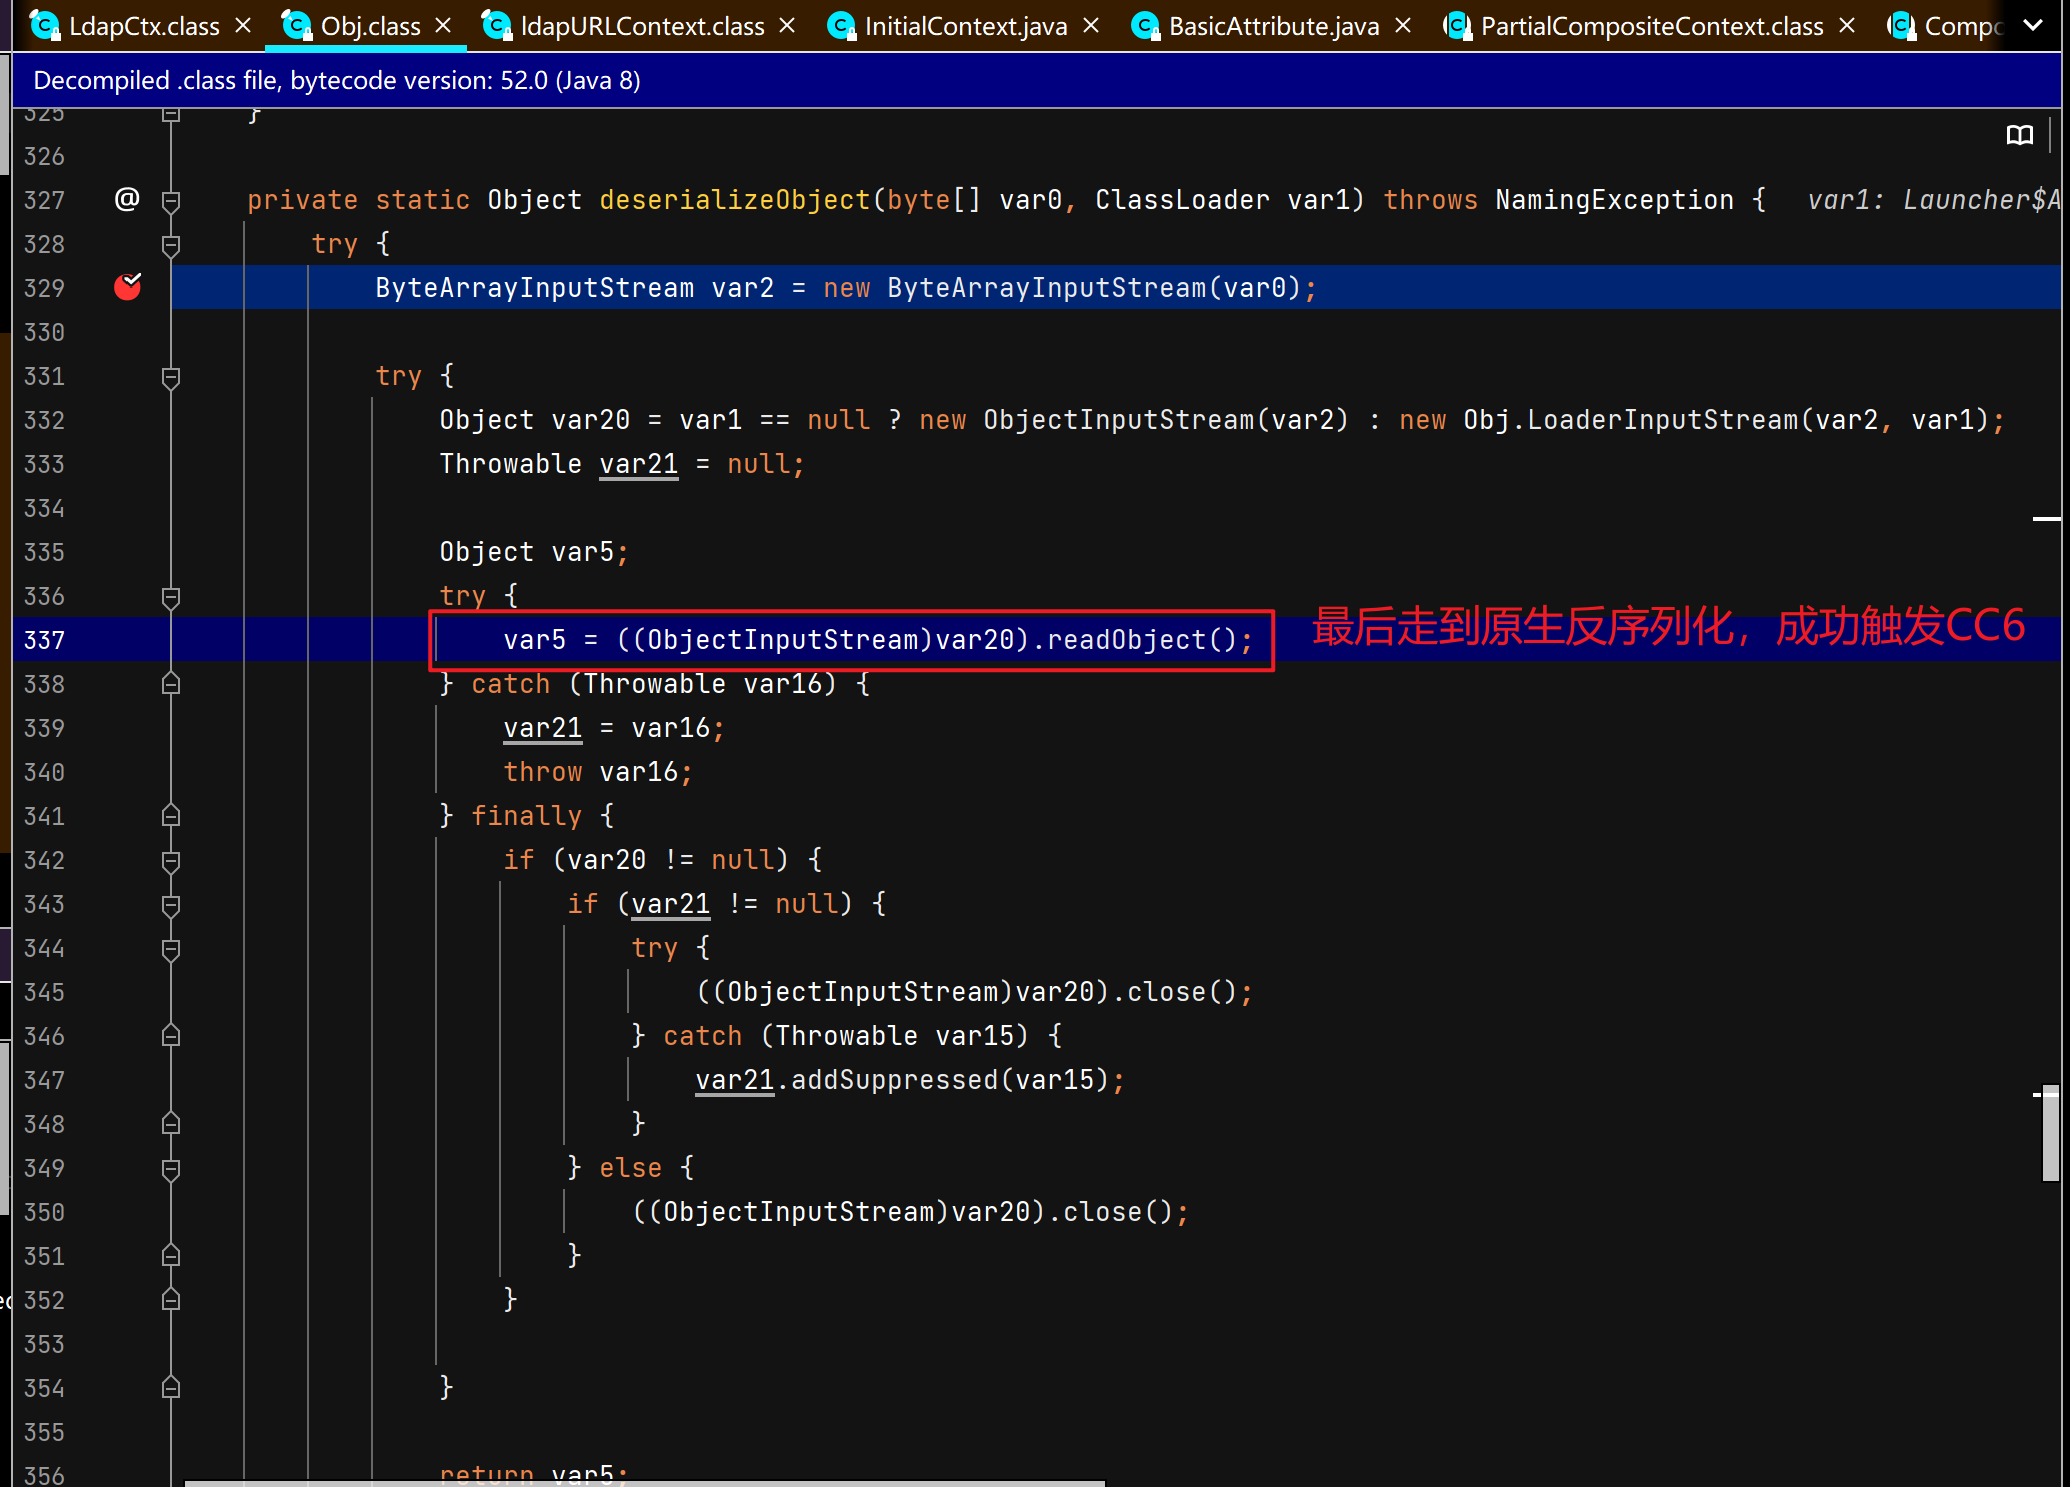
Task: Switch to the ldapURLContext.class tab
Action: click(641, 26)
